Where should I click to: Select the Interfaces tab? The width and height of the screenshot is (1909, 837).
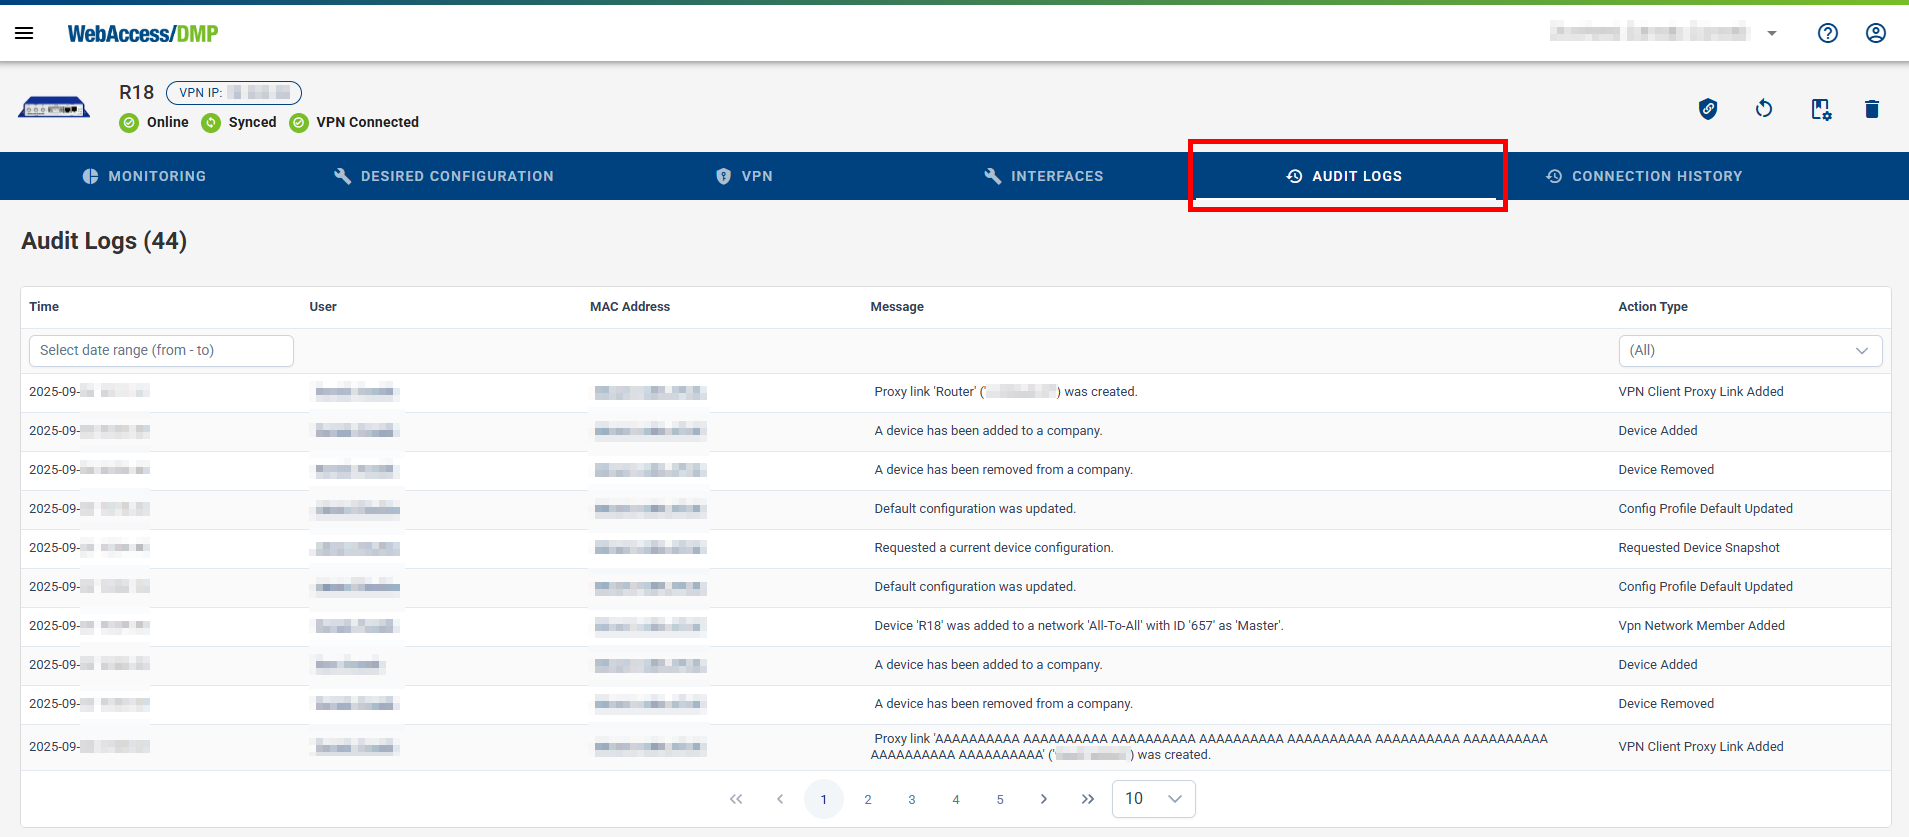1043,176
